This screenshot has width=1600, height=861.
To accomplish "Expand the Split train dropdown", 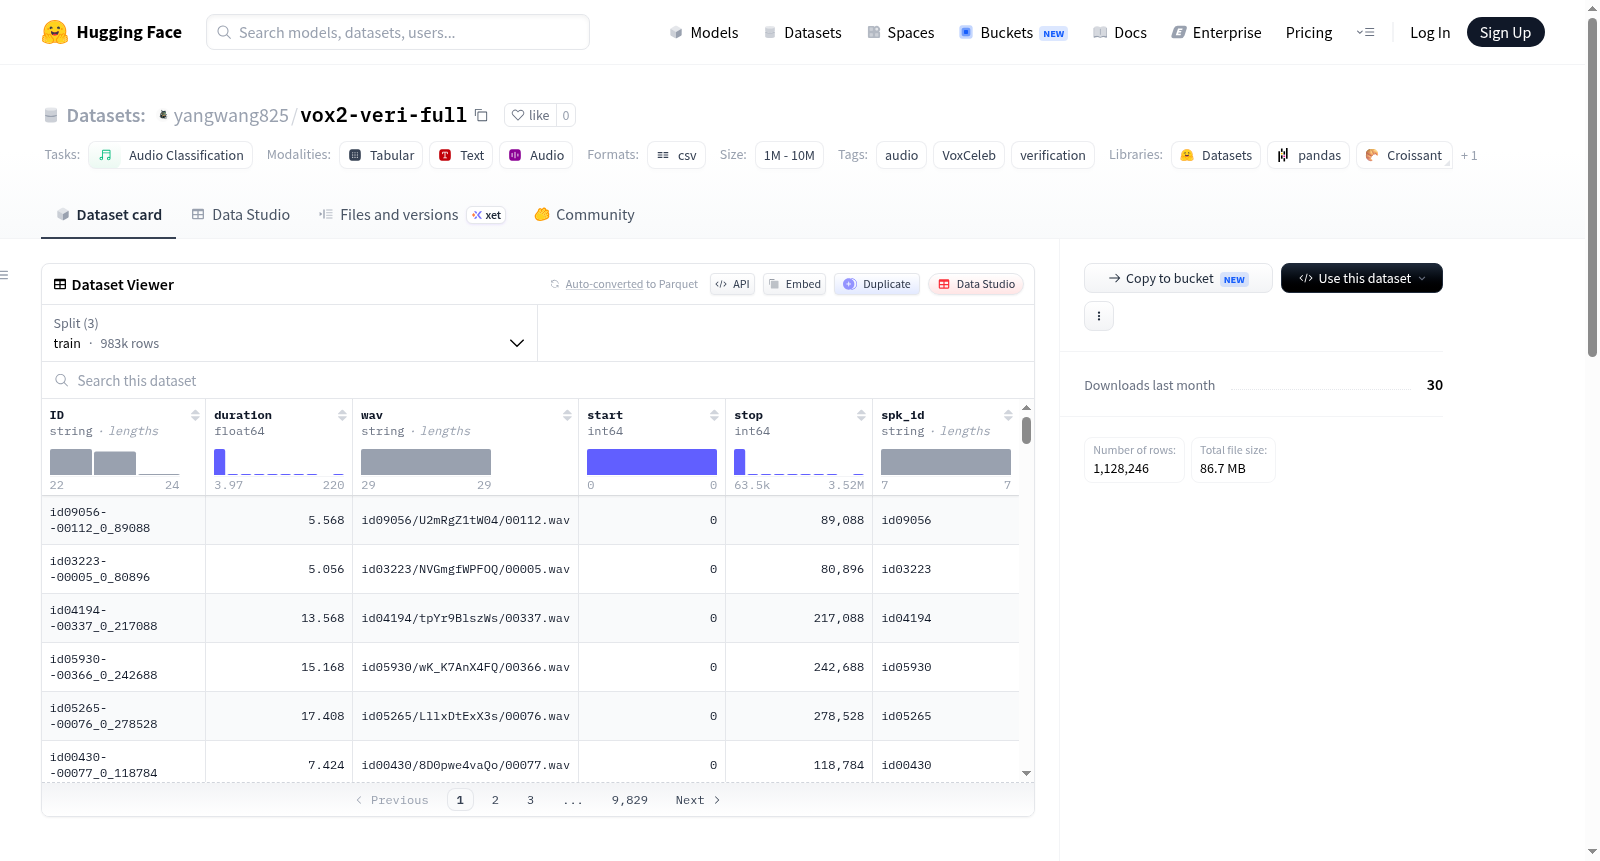I will pos(290,333).
